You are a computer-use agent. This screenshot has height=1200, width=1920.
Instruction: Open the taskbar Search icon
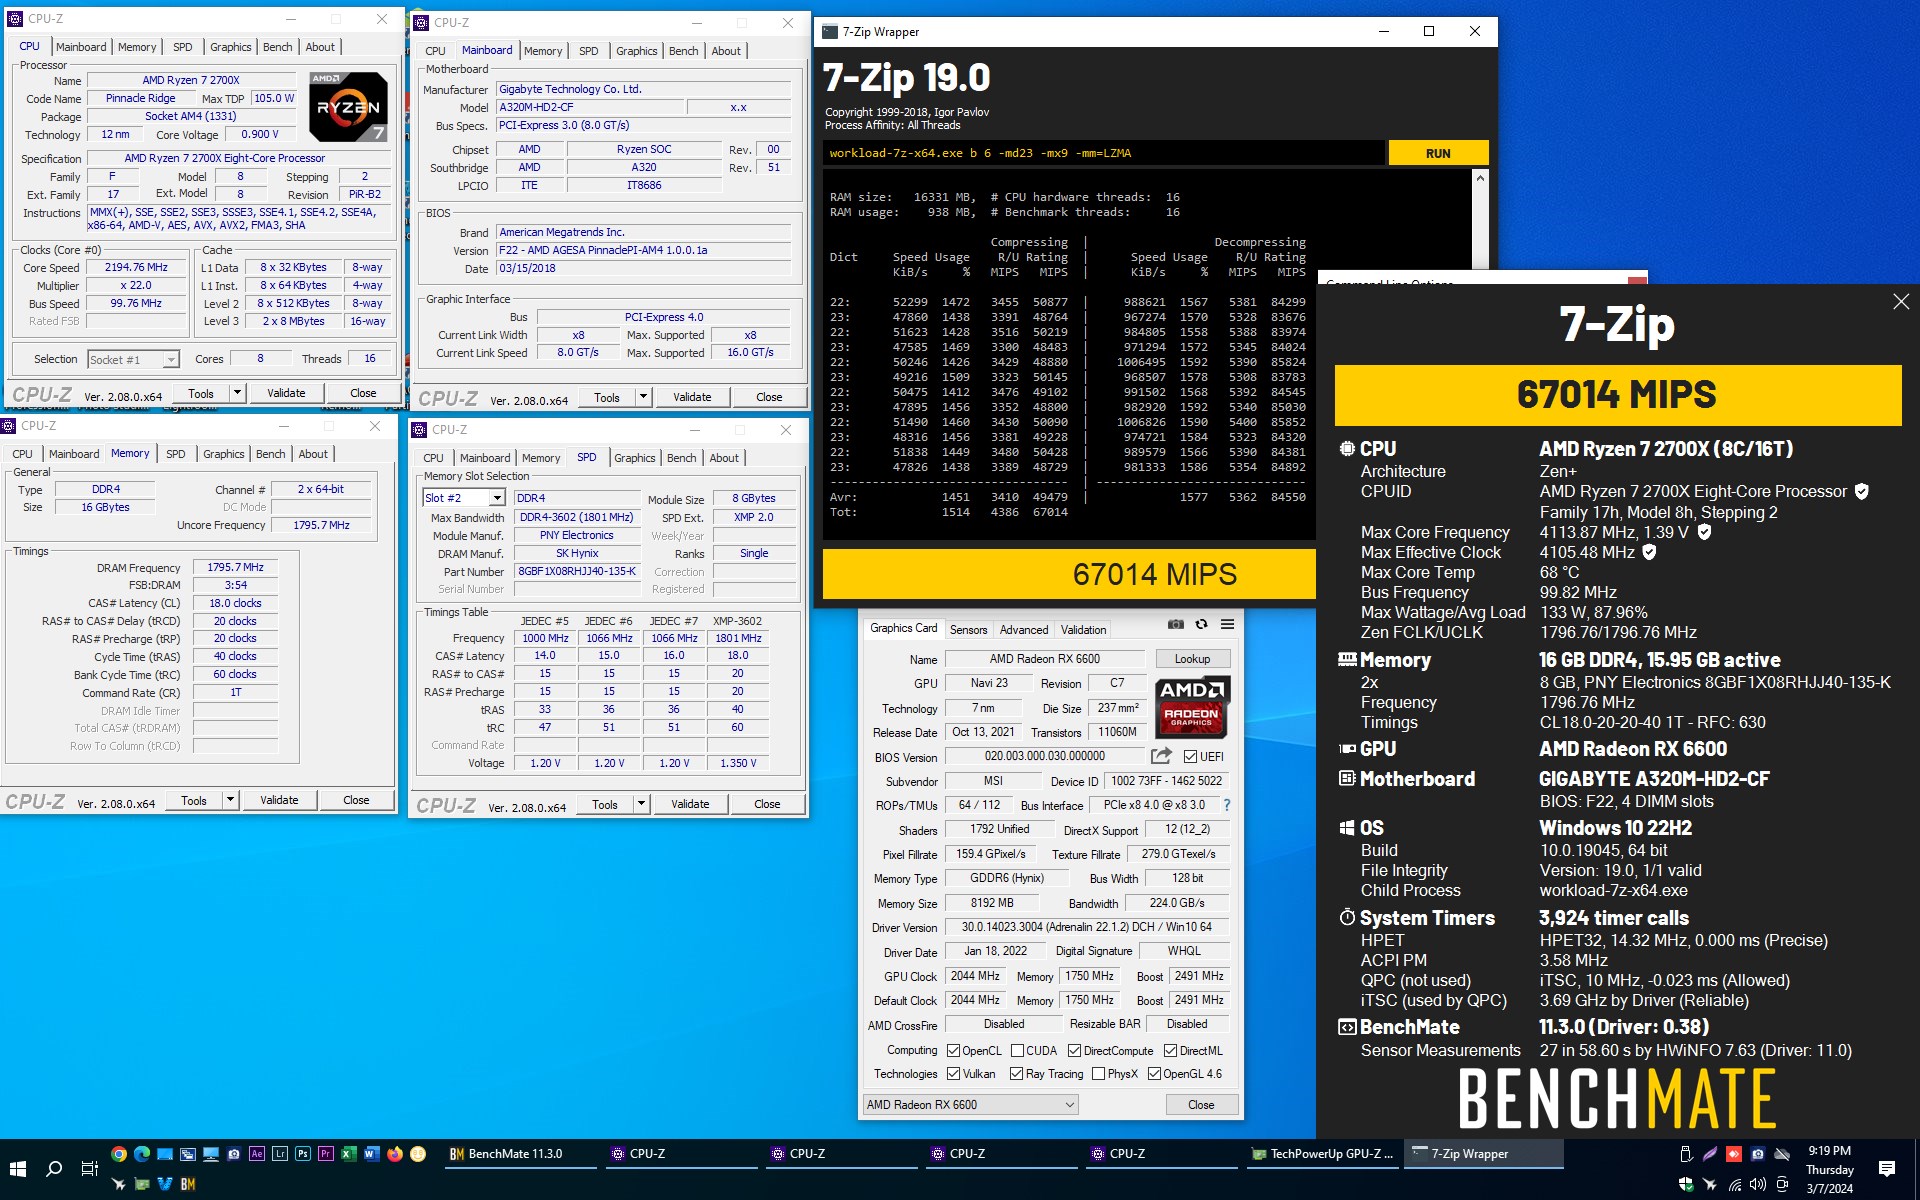pos(54,1168)
